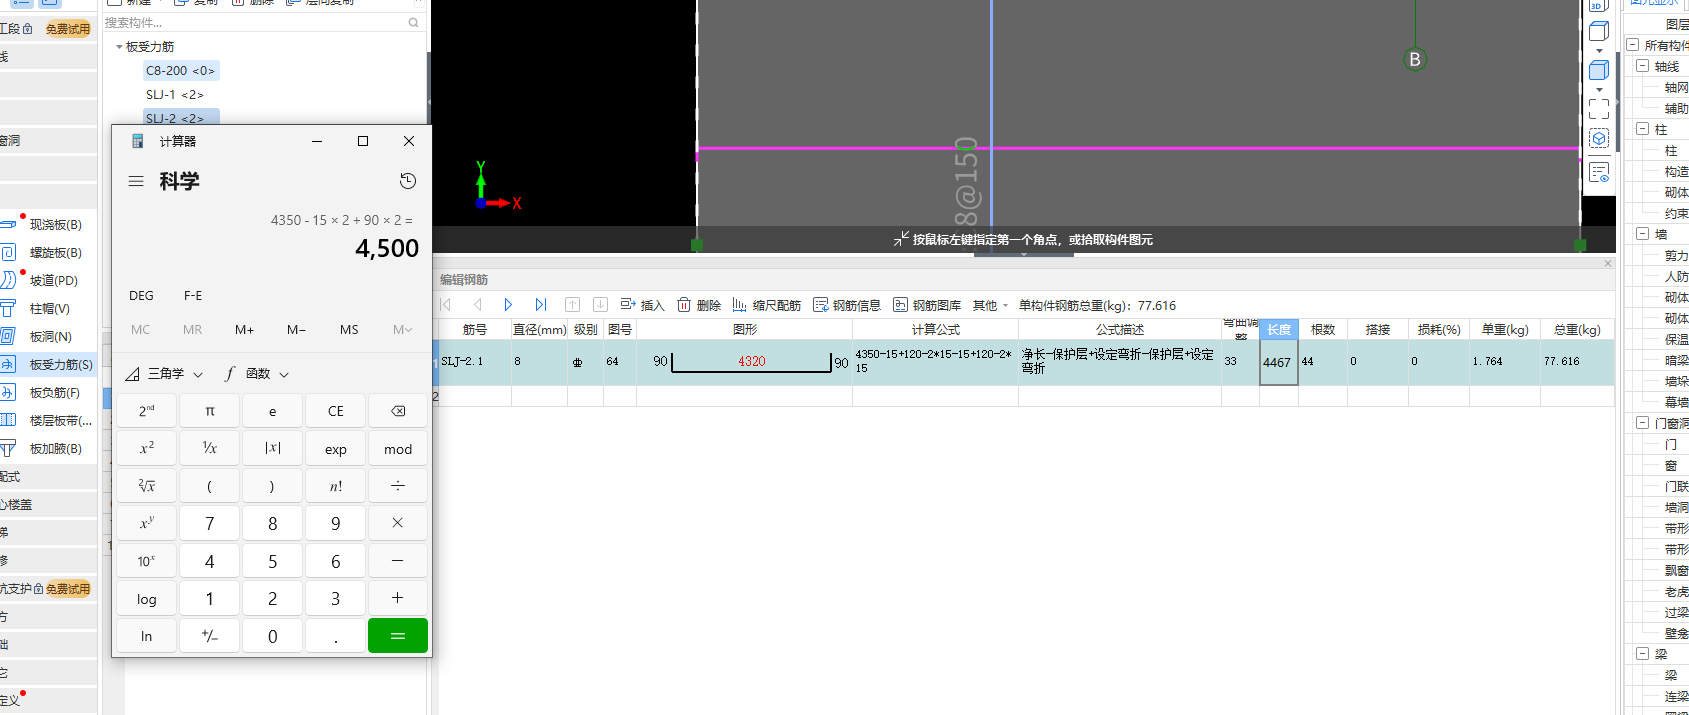1689x715 pixels.
Task: Select 板洞(N) component type
Action: click(47, 337)
